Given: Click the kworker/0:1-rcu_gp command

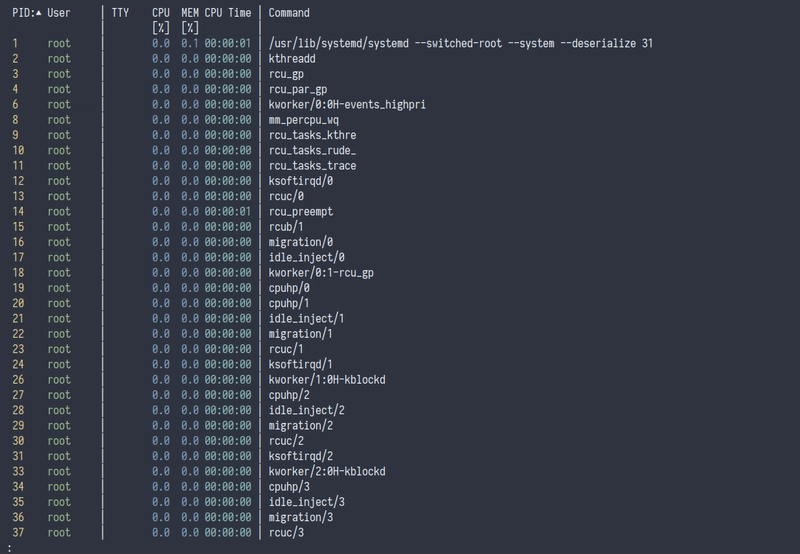Looking at the screenshot, I should coord(320,273).
